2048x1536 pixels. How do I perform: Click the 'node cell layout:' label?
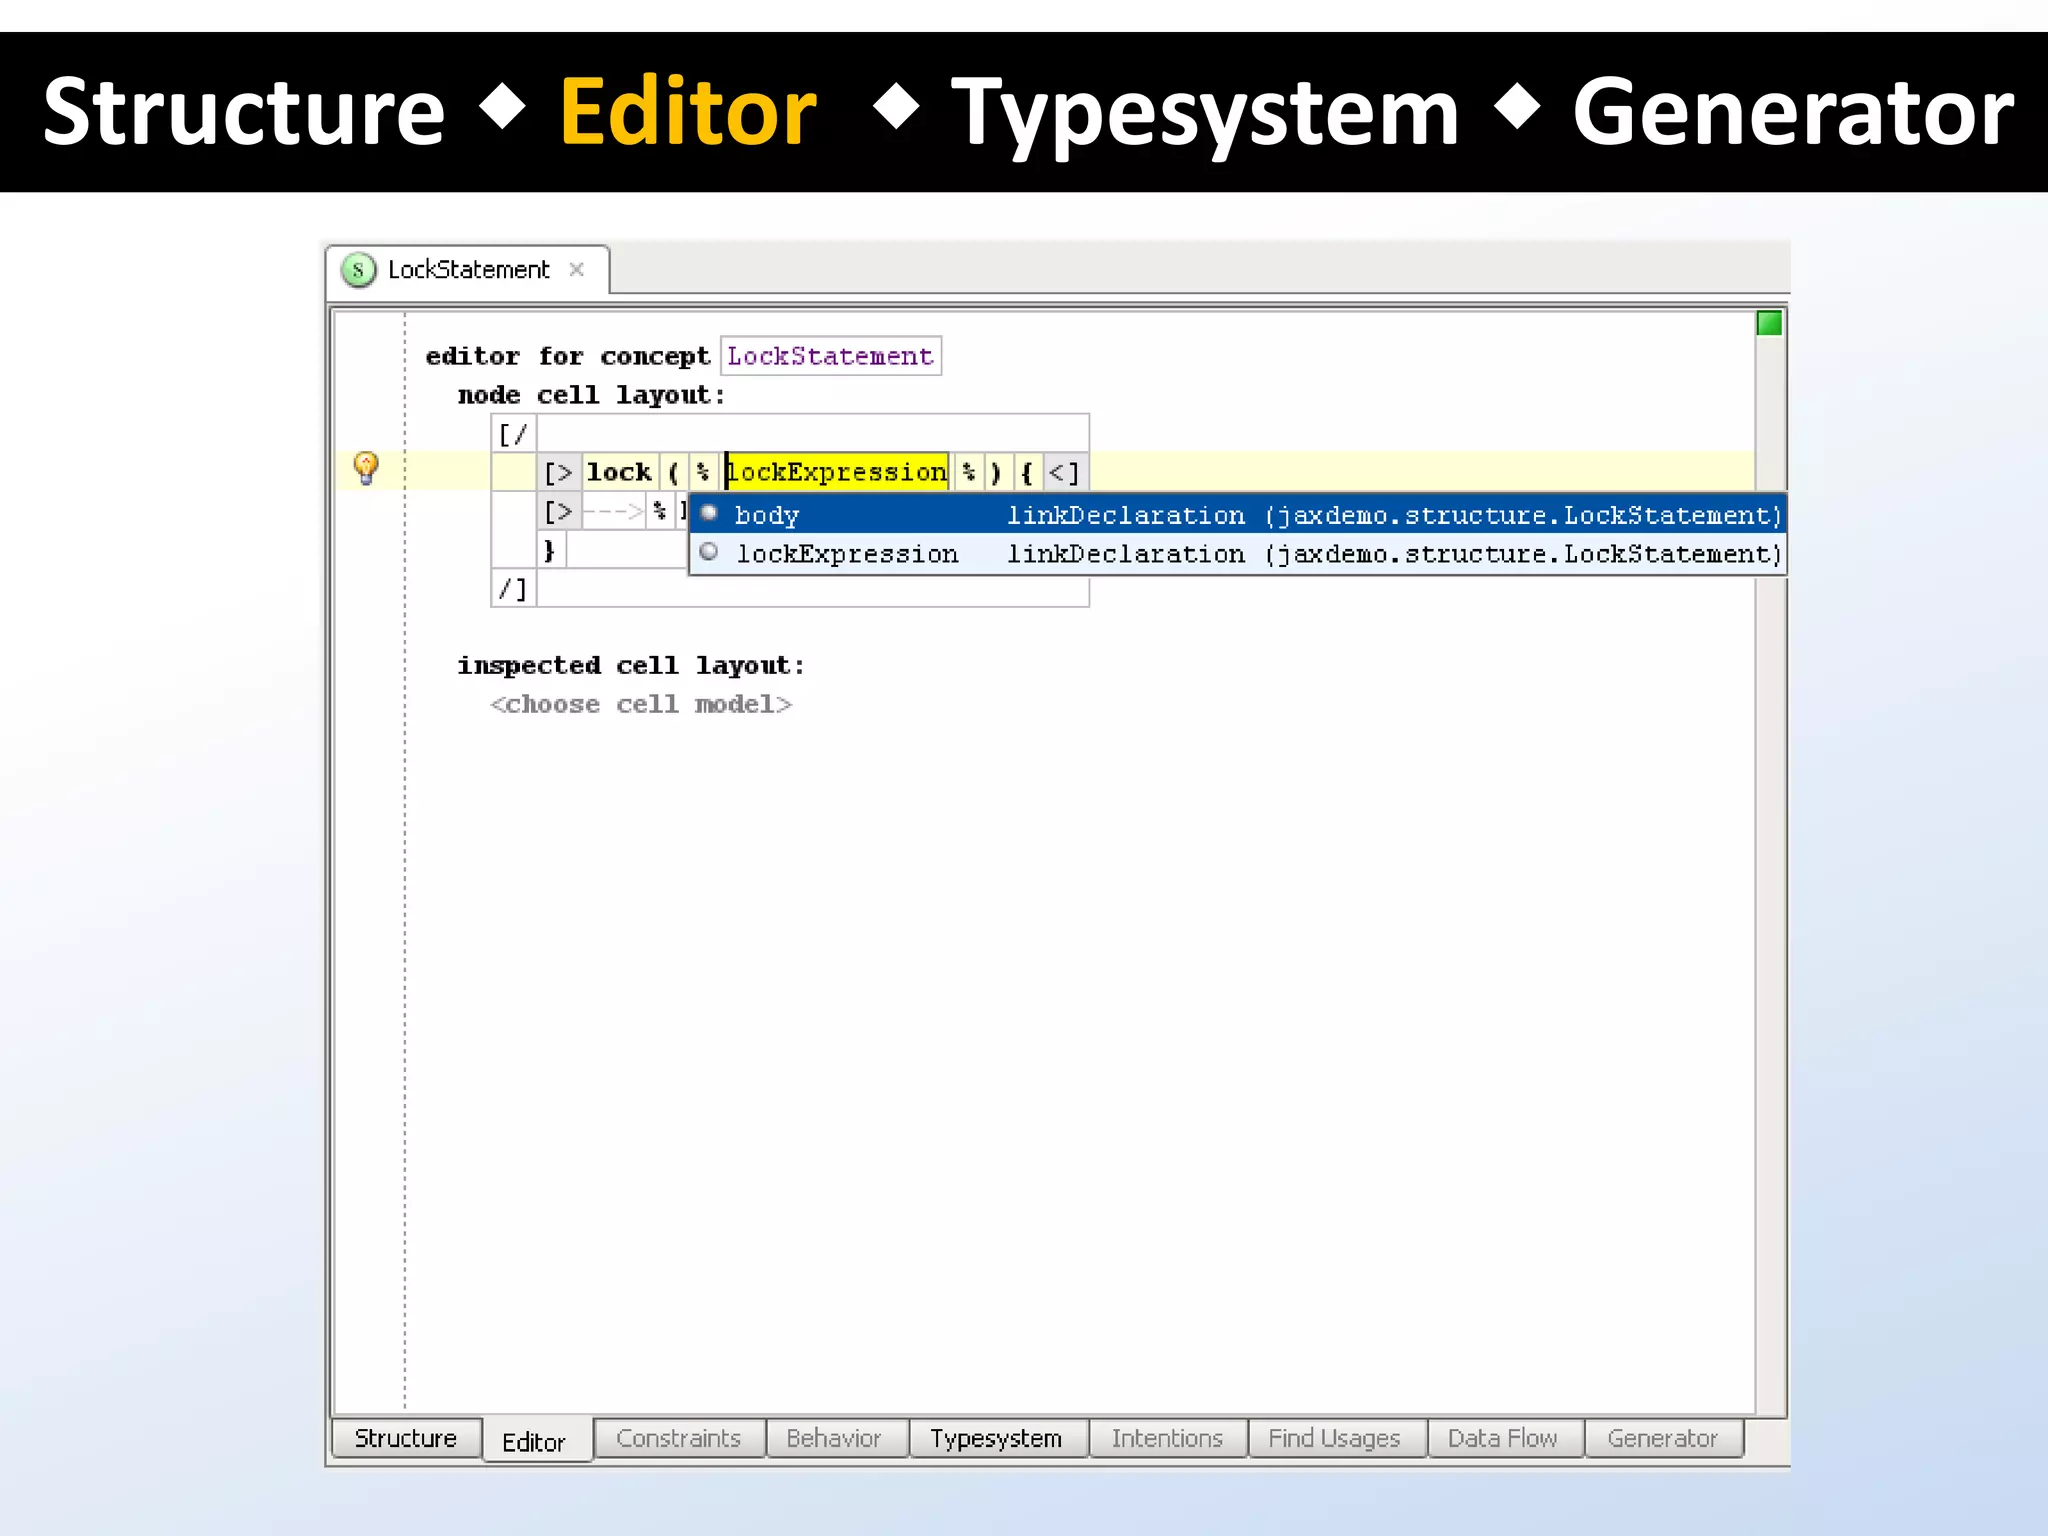tap(591, 395)
